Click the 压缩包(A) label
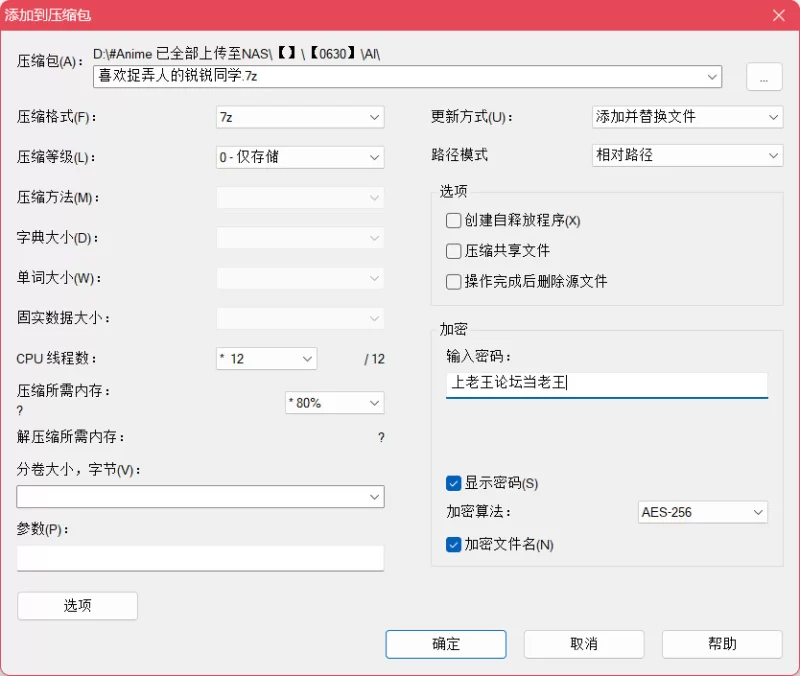800x676 pixels. [49, 62]
